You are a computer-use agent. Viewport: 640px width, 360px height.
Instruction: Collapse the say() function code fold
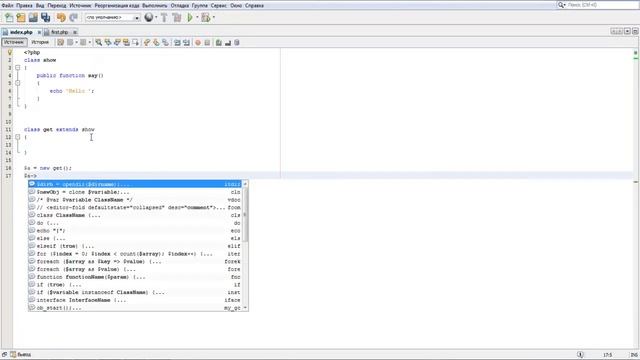tap(18, 83)
